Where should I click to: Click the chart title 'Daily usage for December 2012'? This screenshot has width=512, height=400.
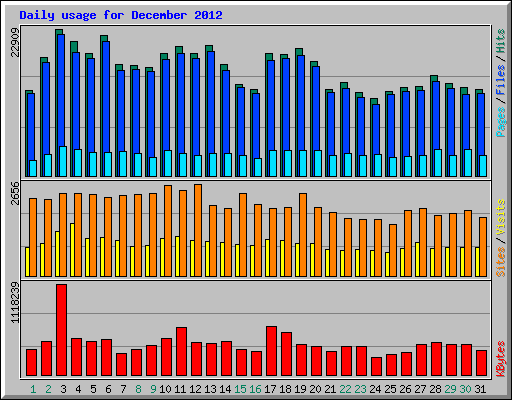(x=121, y=15)
